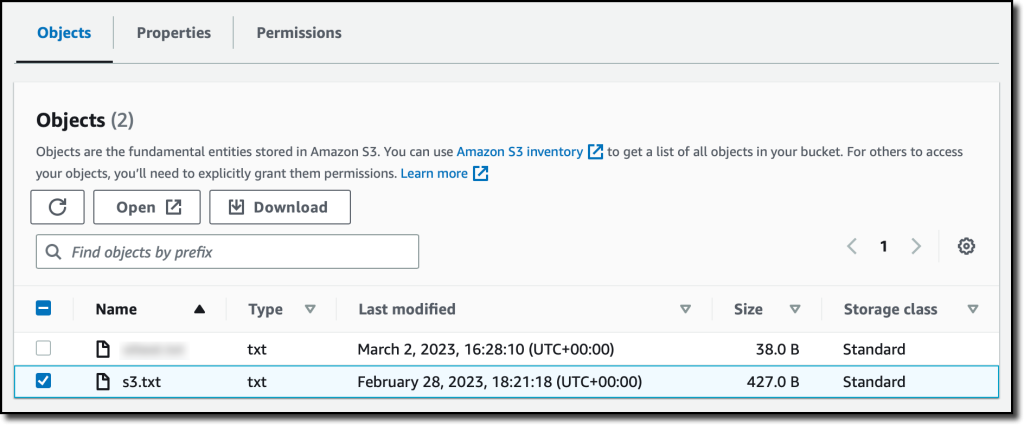The image size is (1024, 425).
Task: Click the Download button
Action: (280, 208)
